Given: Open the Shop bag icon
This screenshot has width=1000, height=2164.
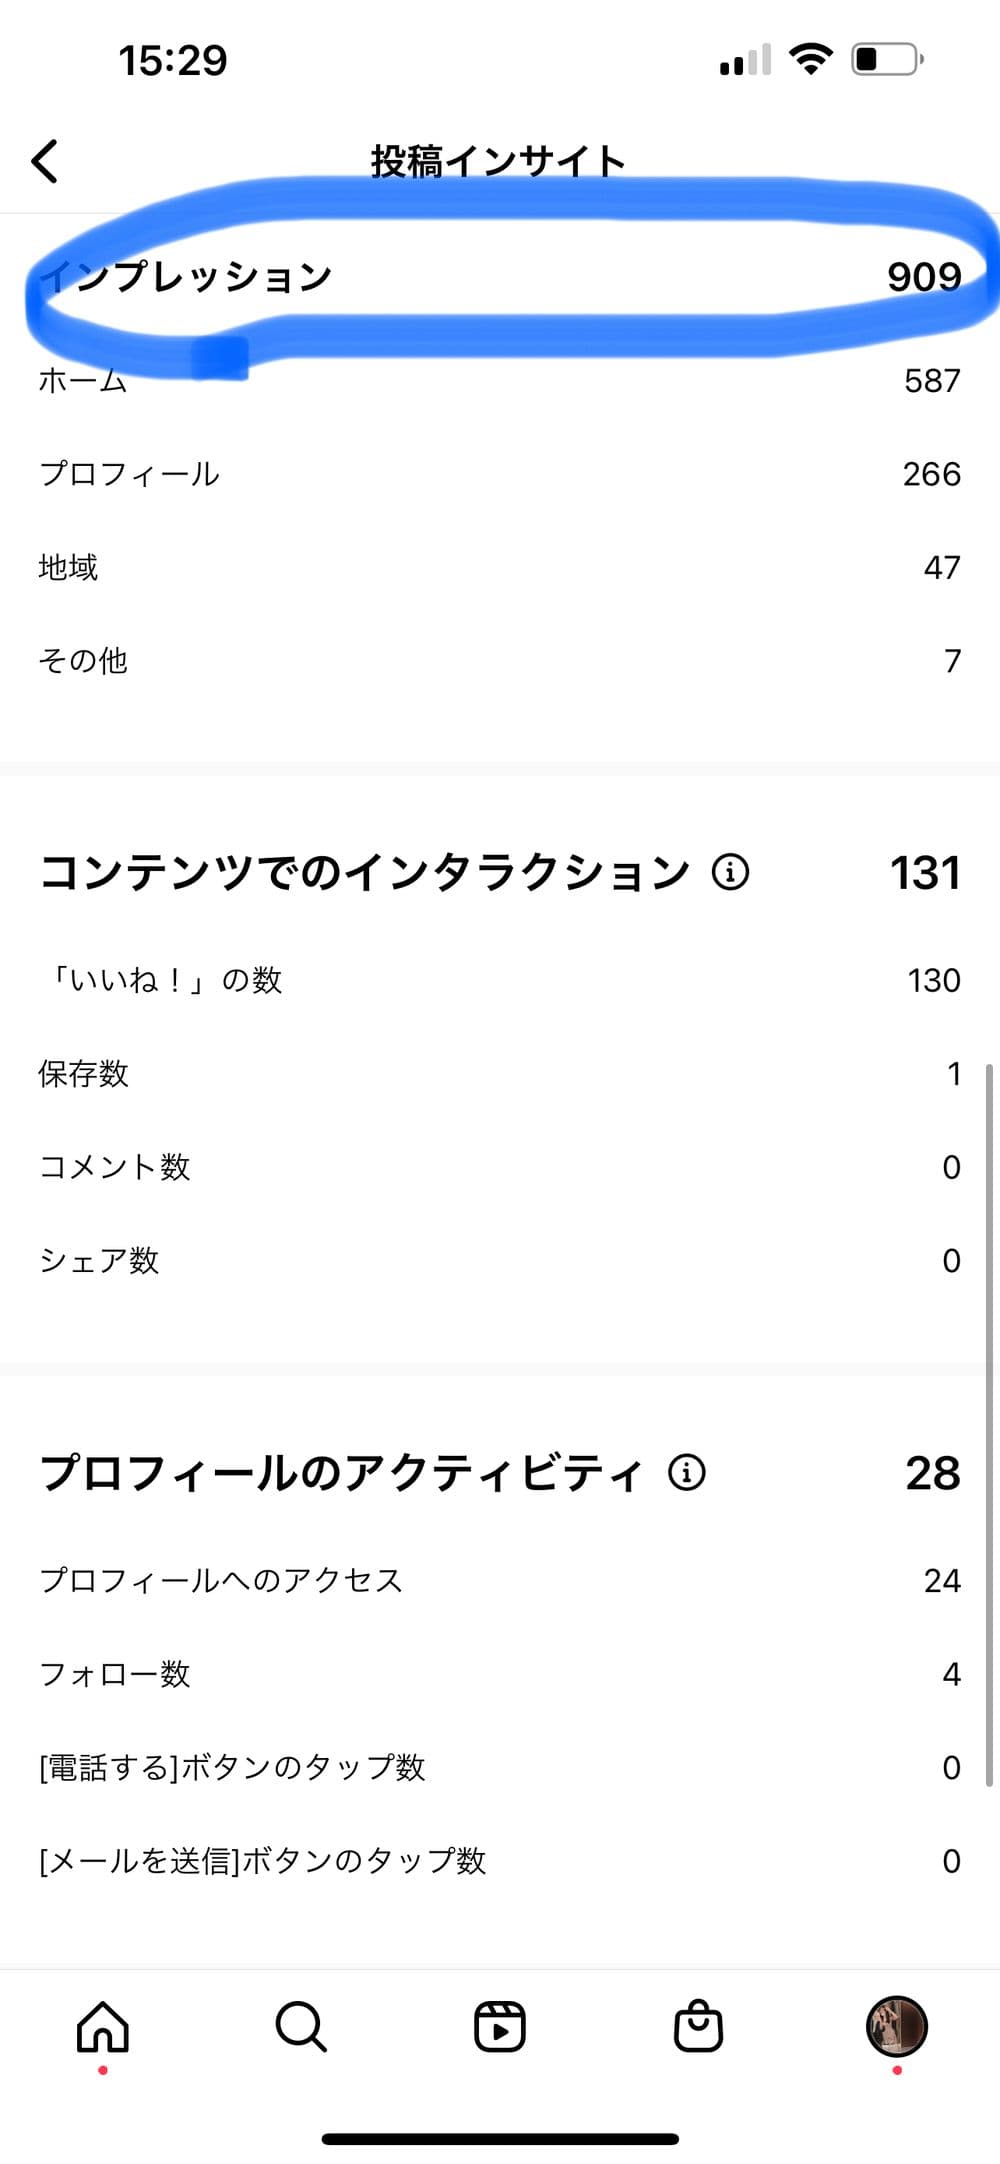Looking at the screenshot, I should 698,2026.
